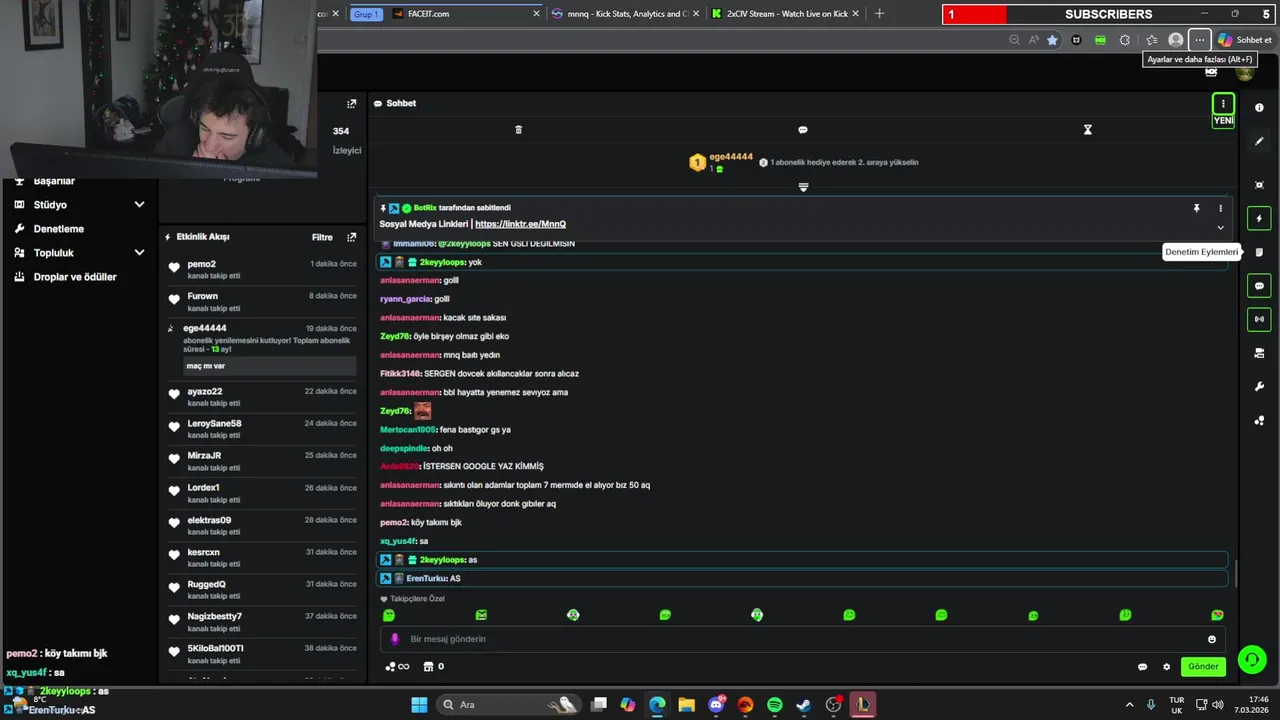Collapse the pinned message with the chevron
The image size is (1280, 720).
(1220, 227)
